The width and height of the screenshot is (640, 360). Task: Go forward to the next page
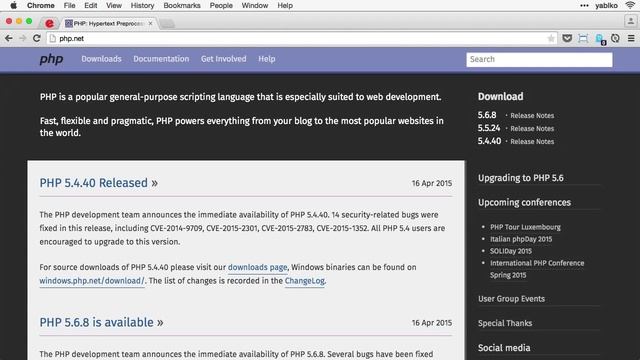[x=22, y=38]
